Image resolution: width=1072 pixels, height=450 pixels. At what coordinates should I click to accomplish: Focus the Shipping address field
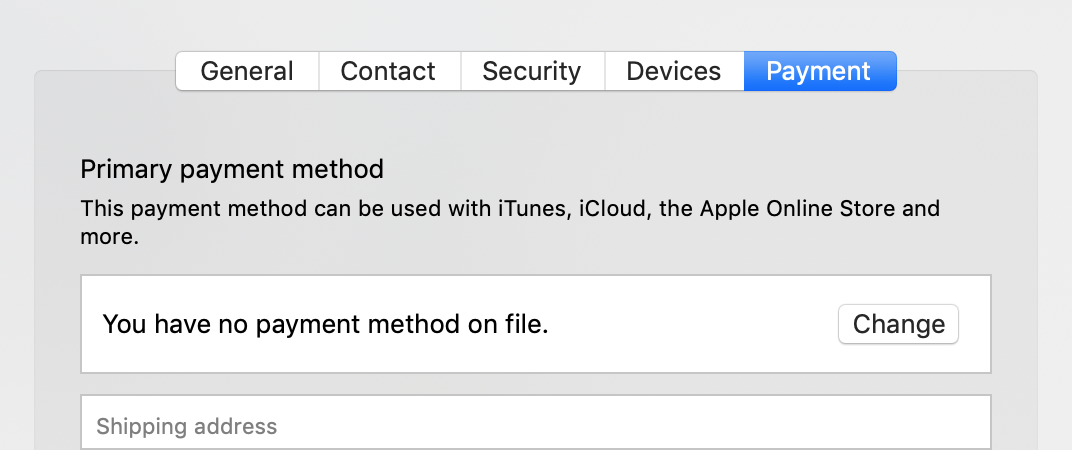[x=535, y=427]
